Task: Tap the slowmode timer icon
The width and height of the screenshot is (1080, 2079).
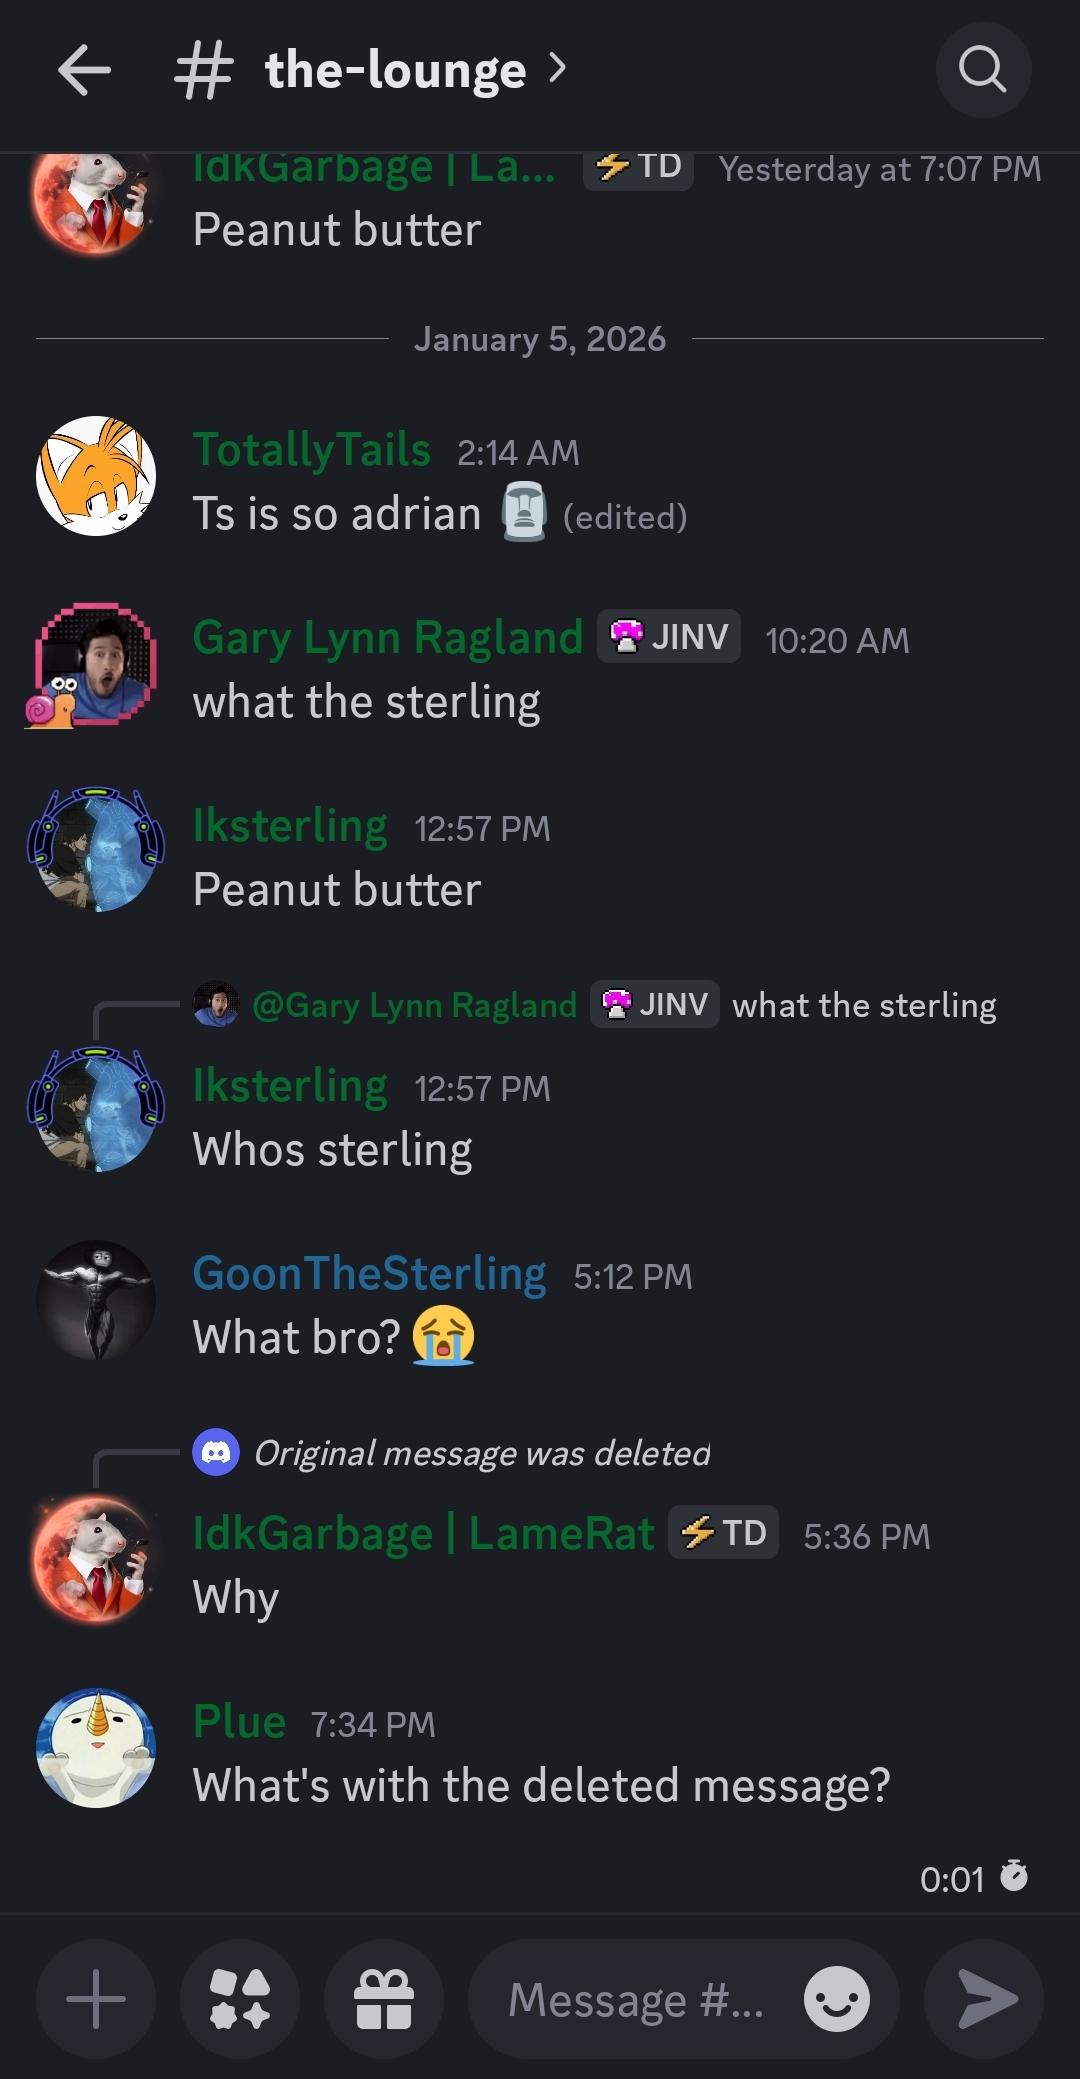Action: pos(1014,1877)
